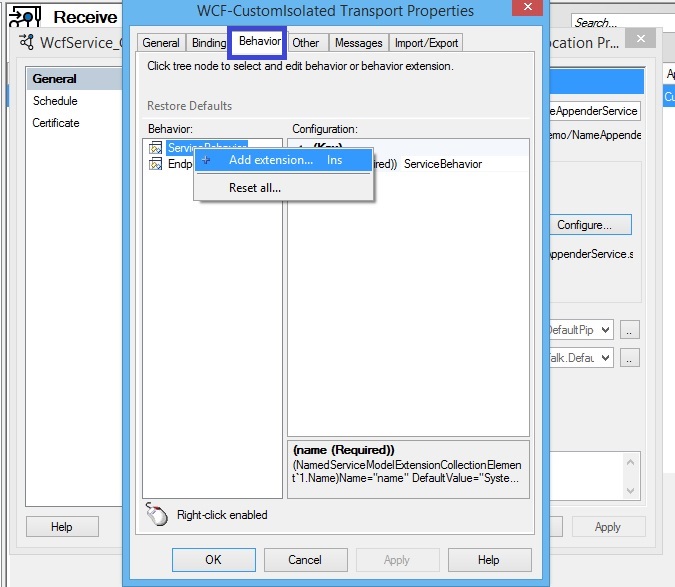This screenshot has width=675, height=587.
Task: Click the AppenderService name field
Action: pyautogui.click(x=594, y=111)
